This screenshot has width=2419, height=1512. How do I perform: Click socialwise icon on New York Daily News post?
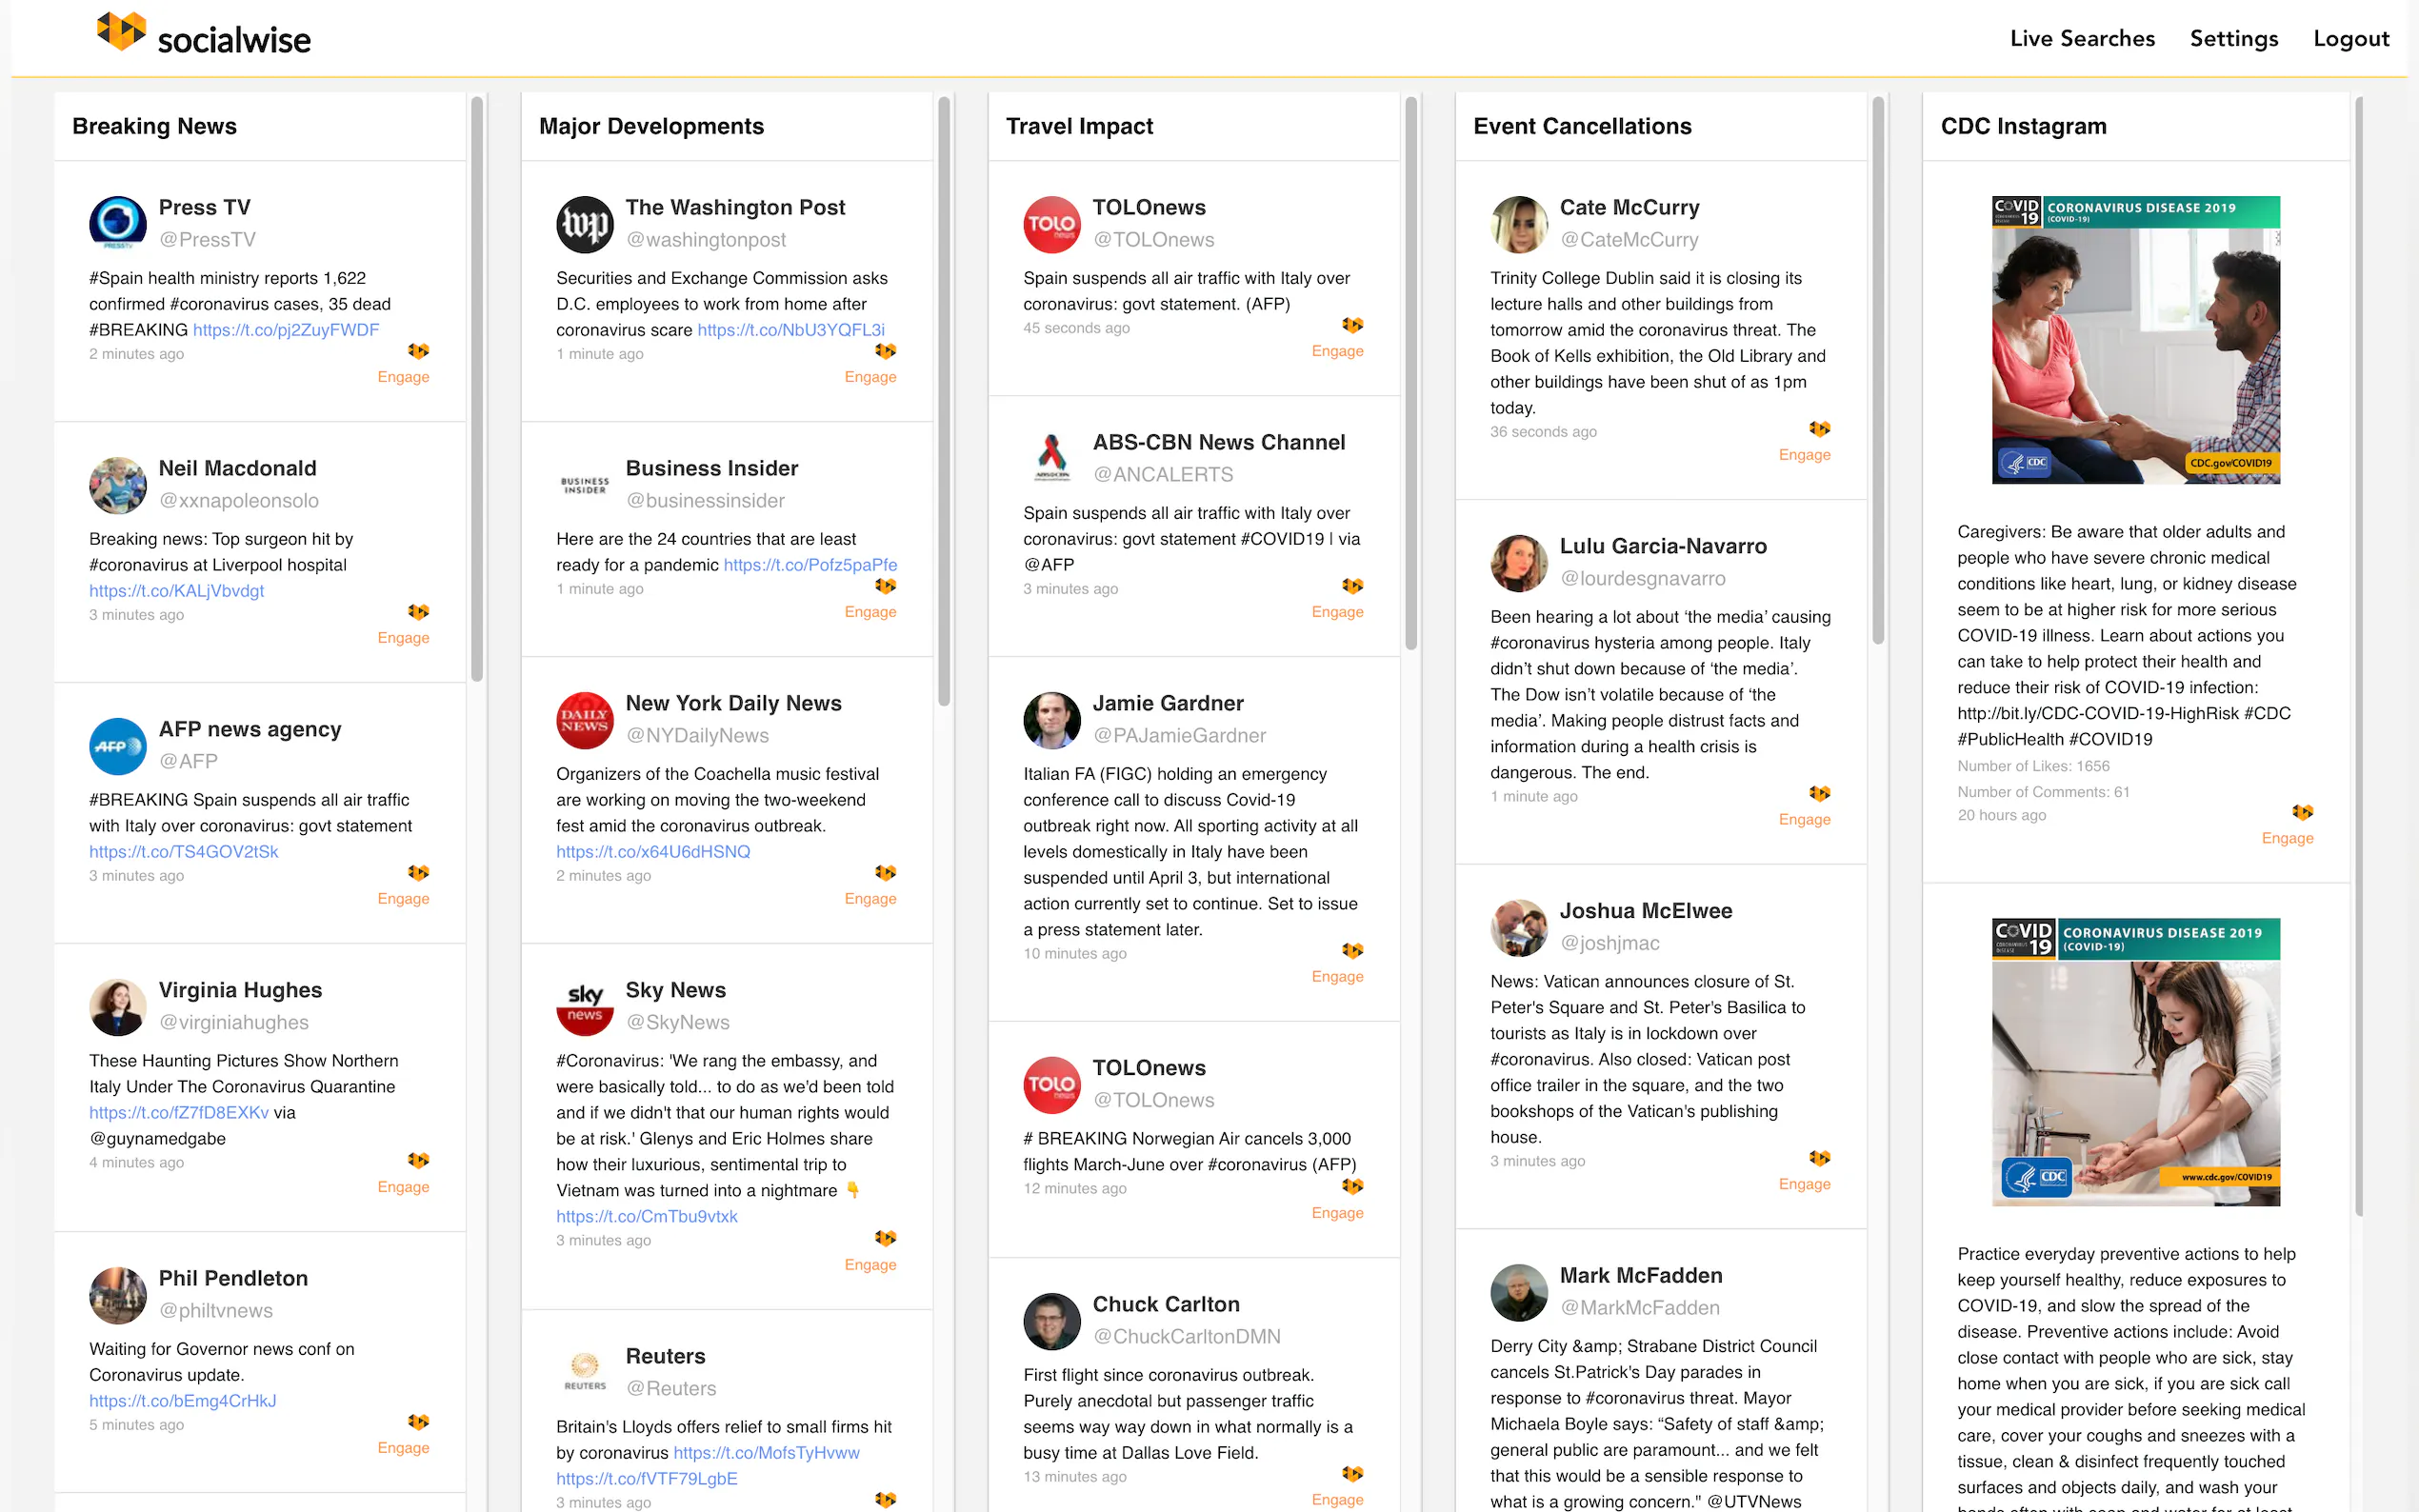885,873
